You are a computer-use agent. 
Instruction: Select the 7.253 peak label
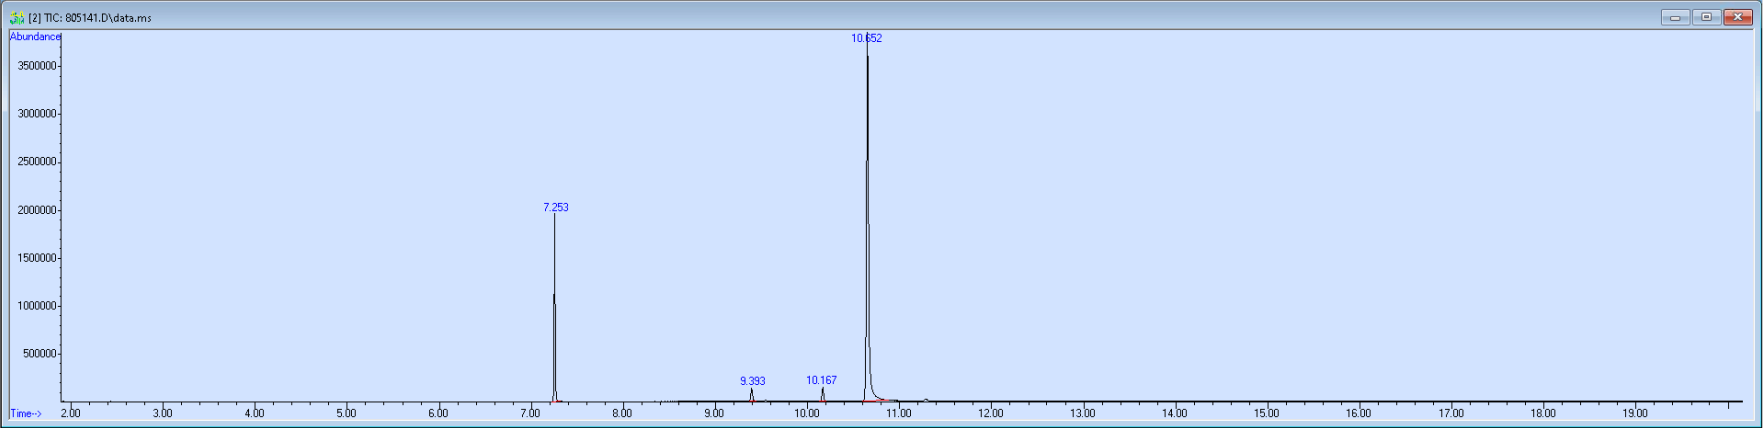556,207
